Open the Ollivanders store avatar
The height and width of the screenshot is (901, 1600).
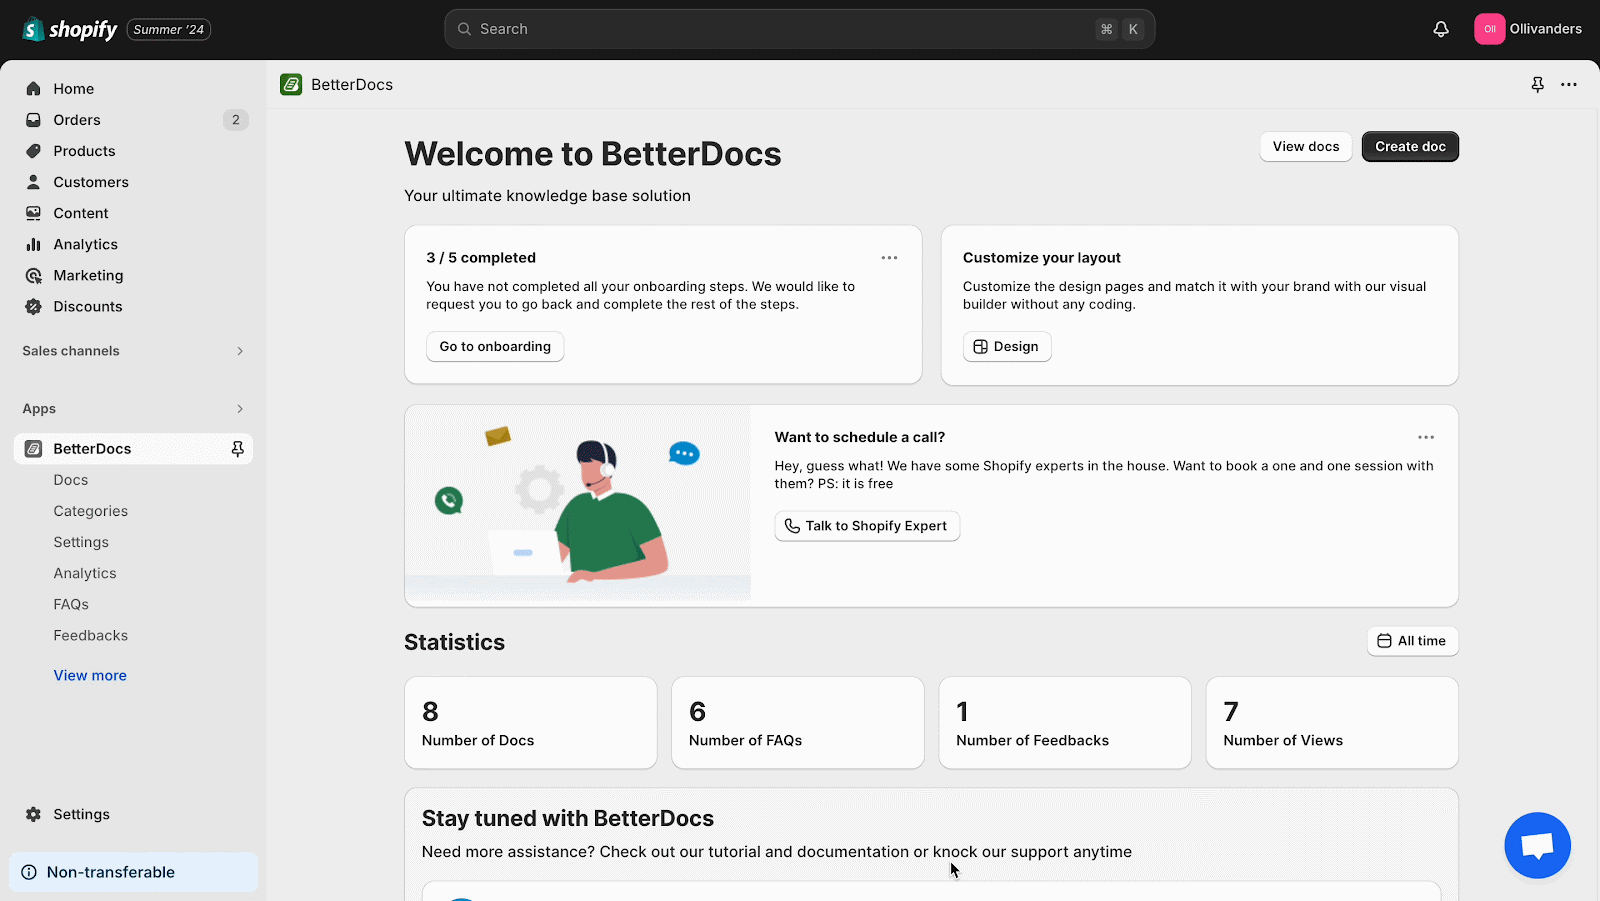click(1489, 29)
